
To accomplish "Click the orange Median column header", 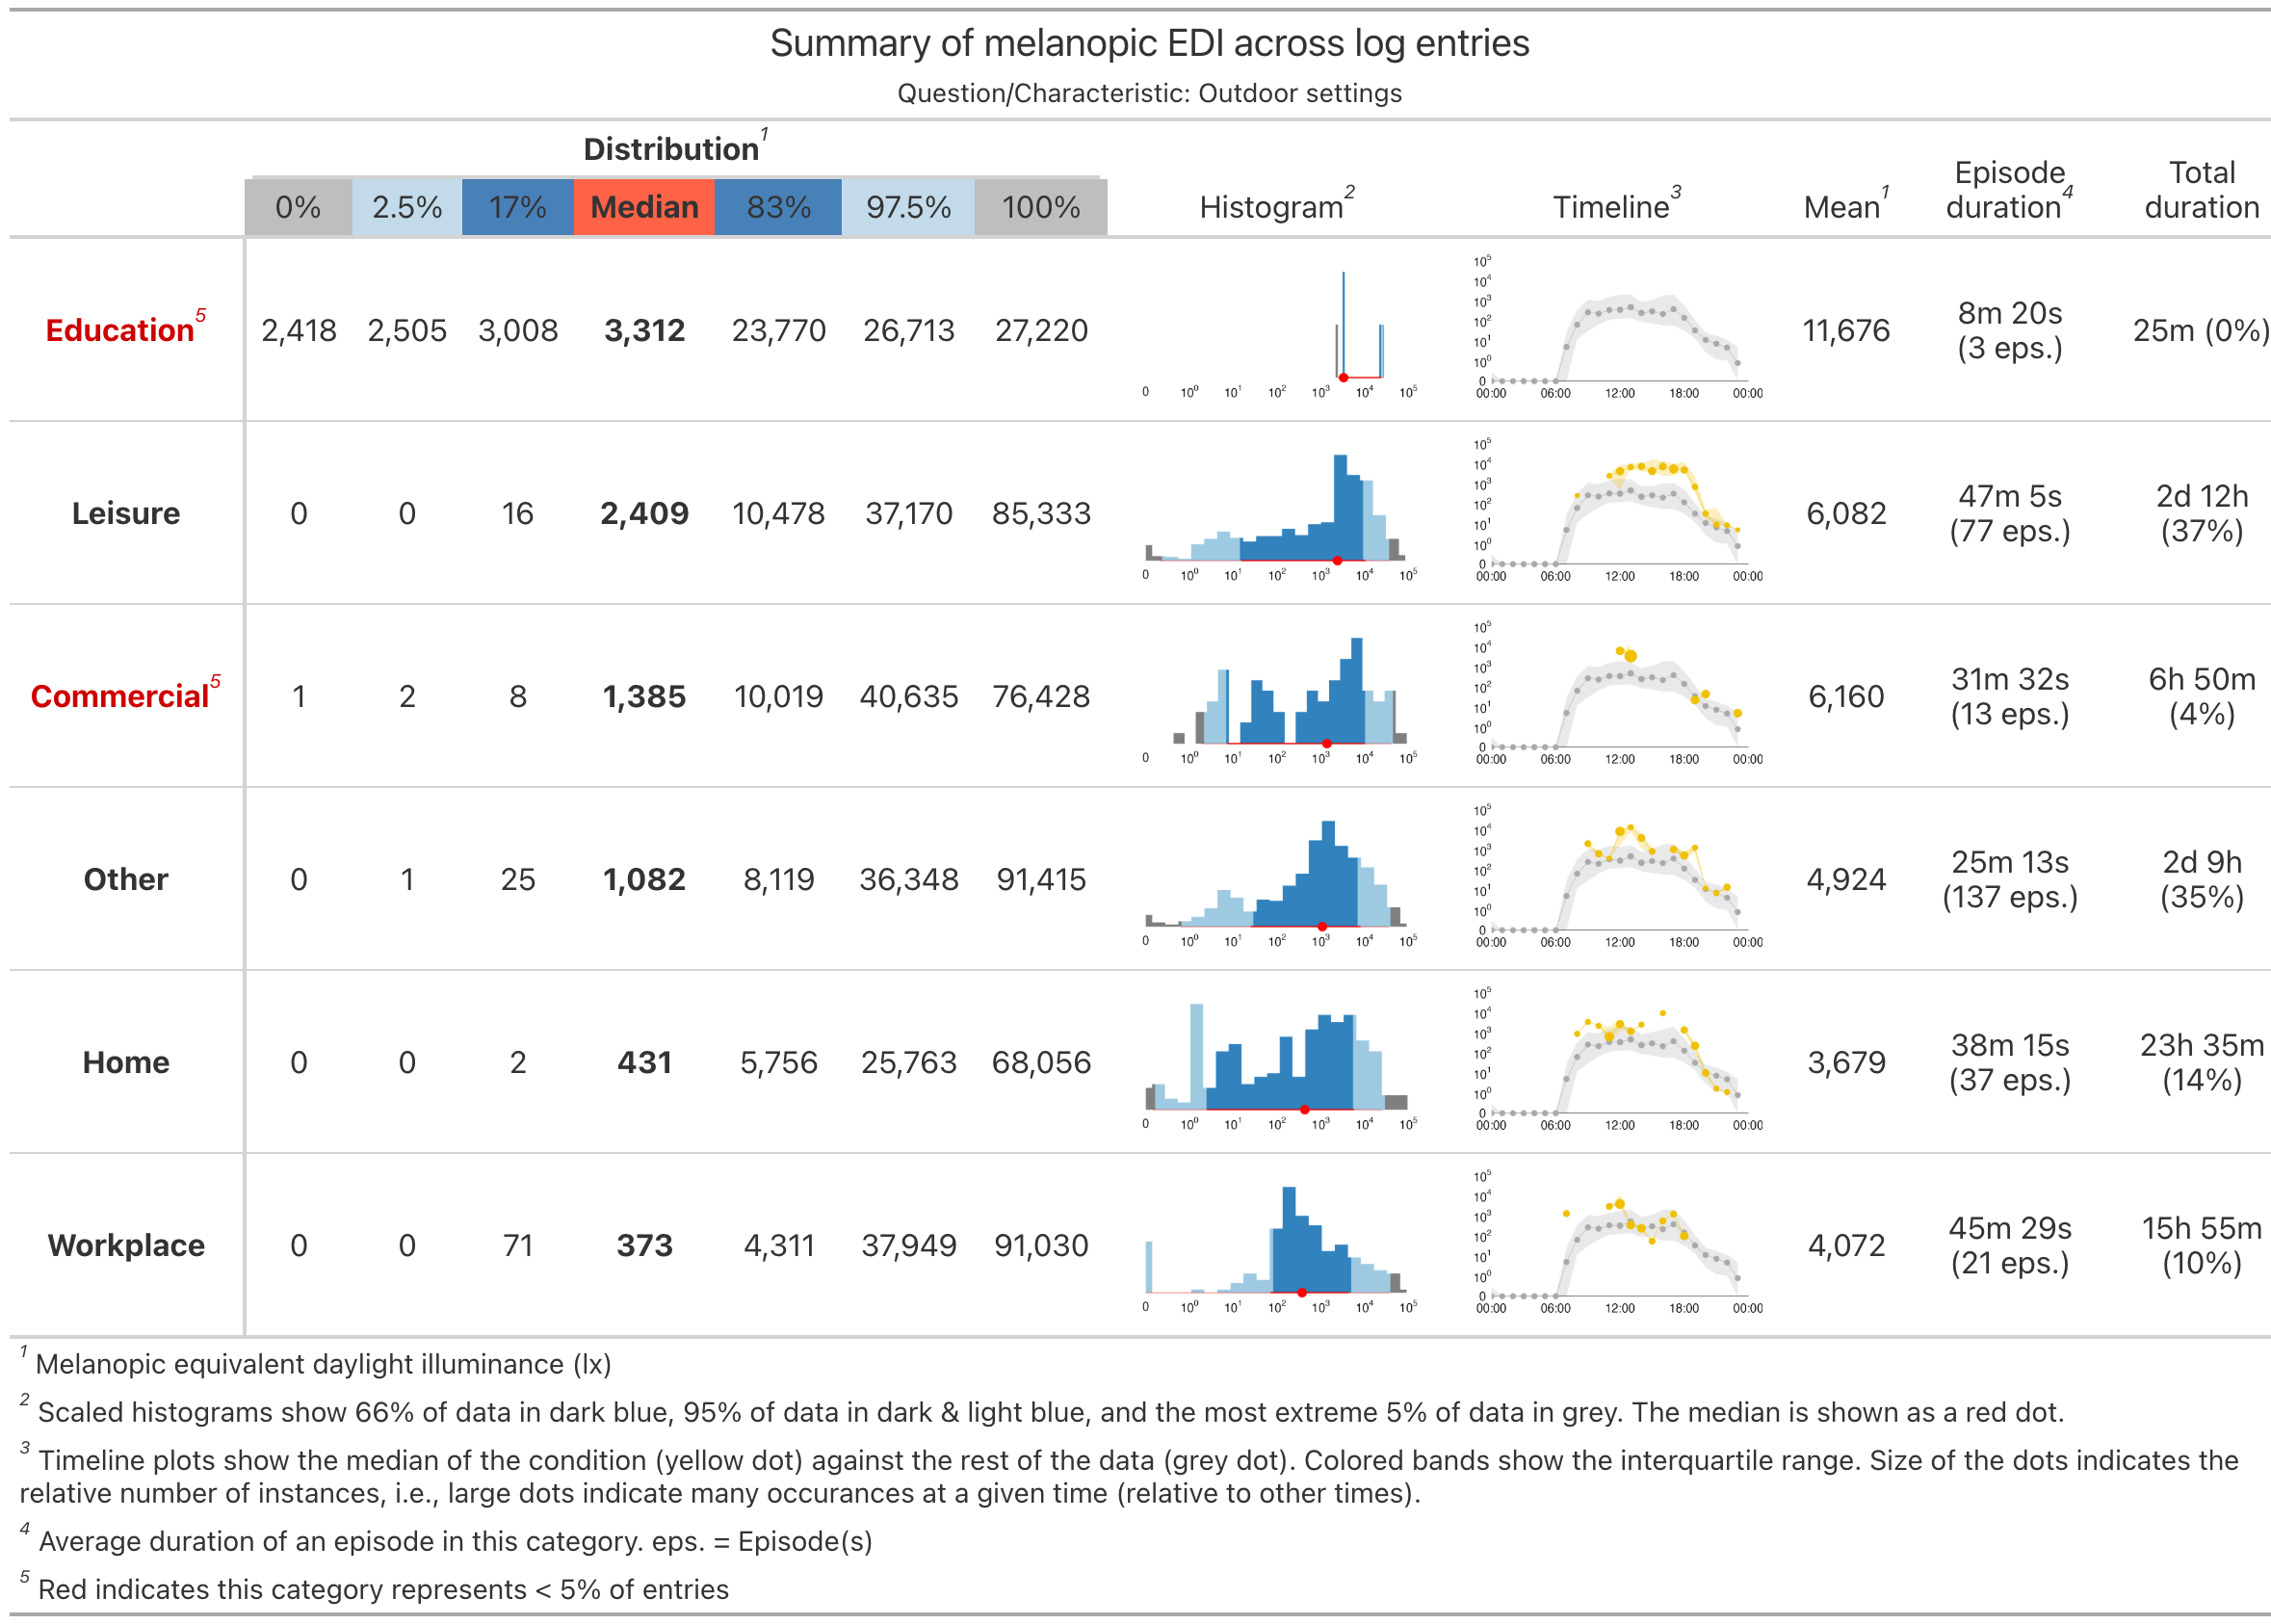I will pos(644,207).
